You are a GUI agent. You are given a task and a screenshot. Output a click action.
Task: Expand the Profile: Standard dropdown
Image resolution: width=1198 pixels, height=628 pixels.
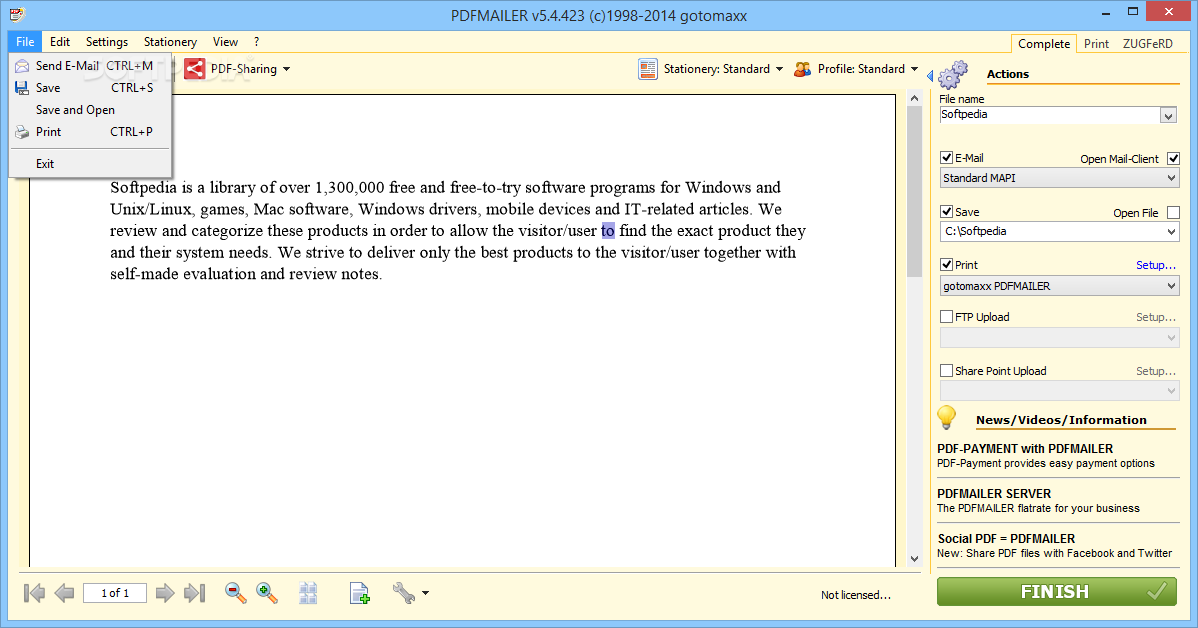[x=914, y=69]
